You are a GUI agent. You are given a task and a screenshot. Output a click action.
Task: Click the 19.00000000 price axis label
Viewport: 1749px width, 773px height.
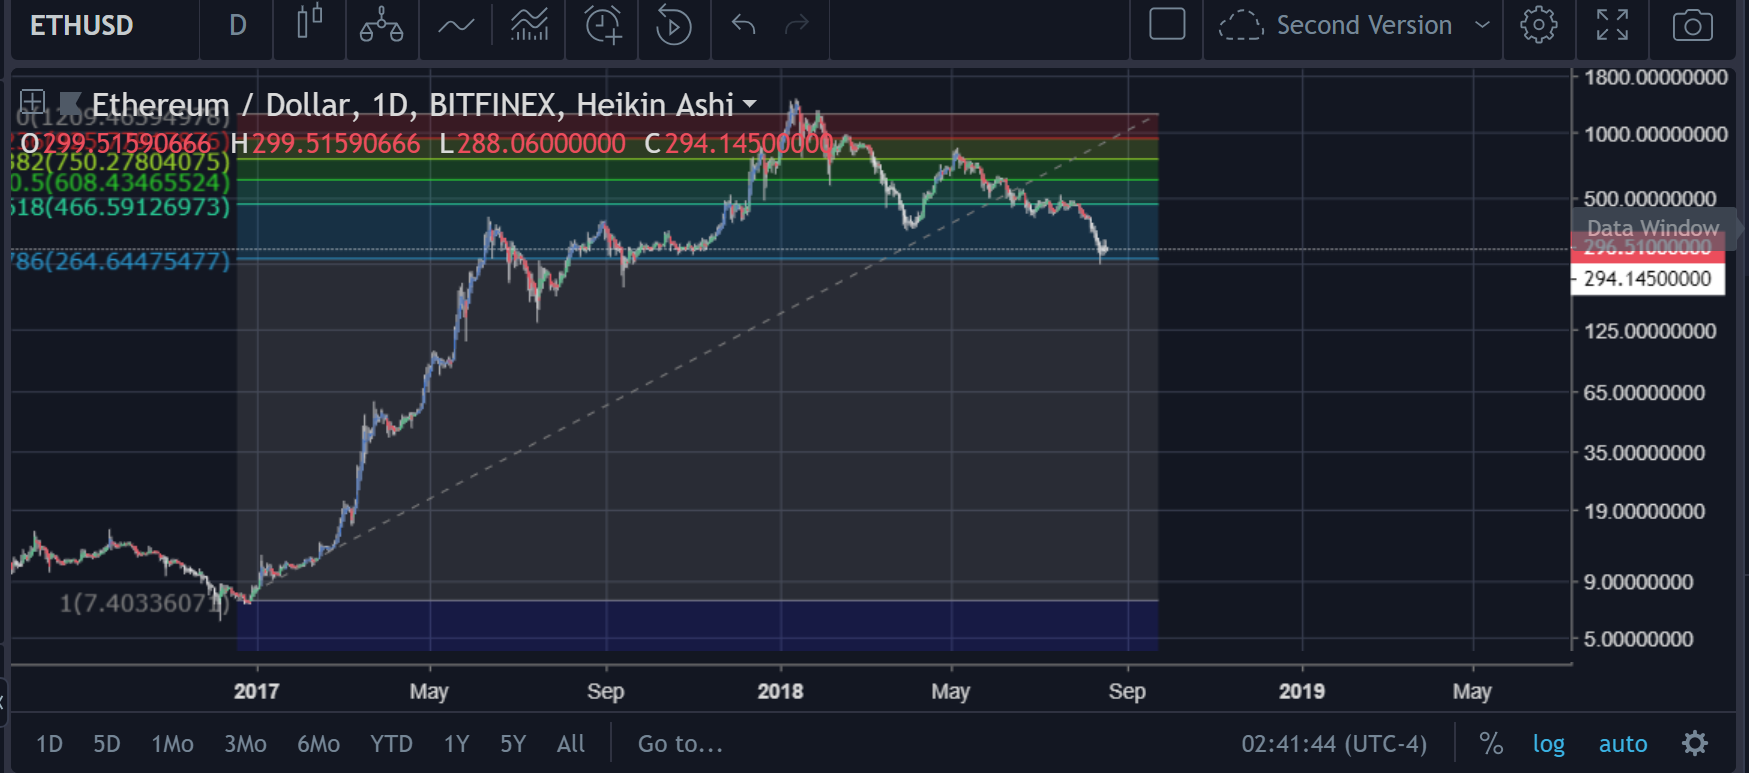1644,511
